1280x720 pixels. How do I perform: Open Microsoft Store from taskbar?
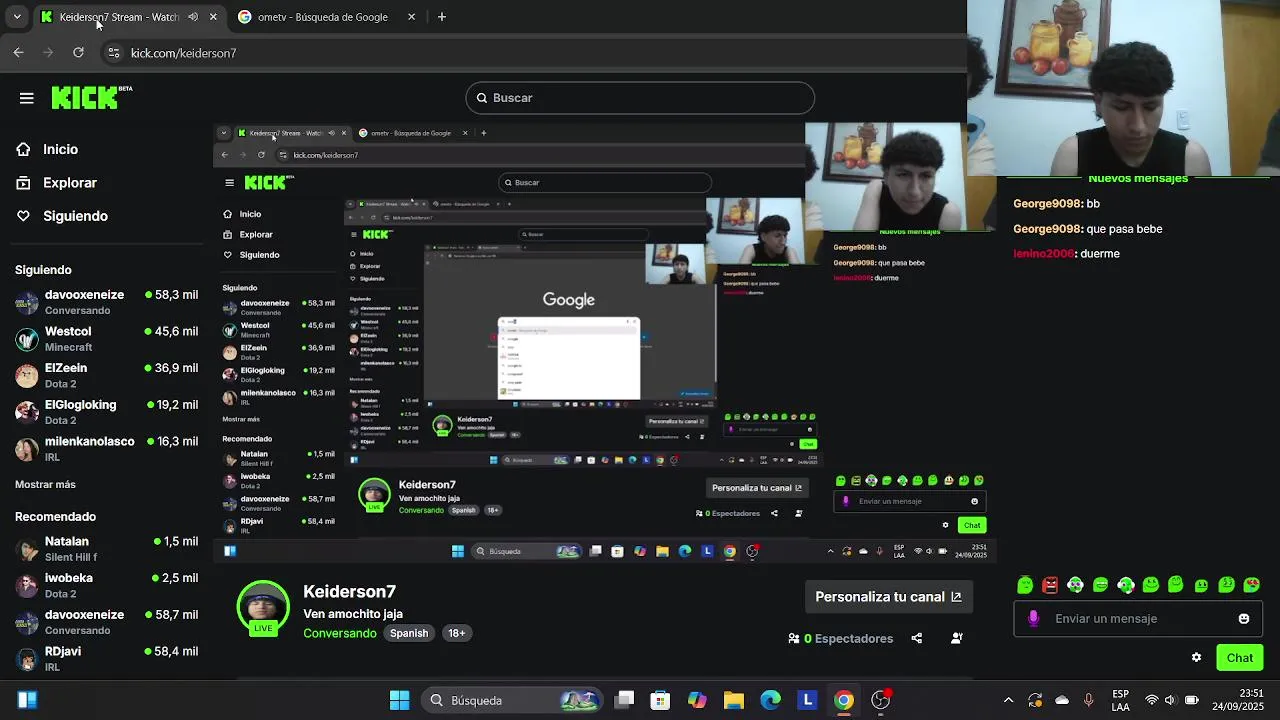660,700
